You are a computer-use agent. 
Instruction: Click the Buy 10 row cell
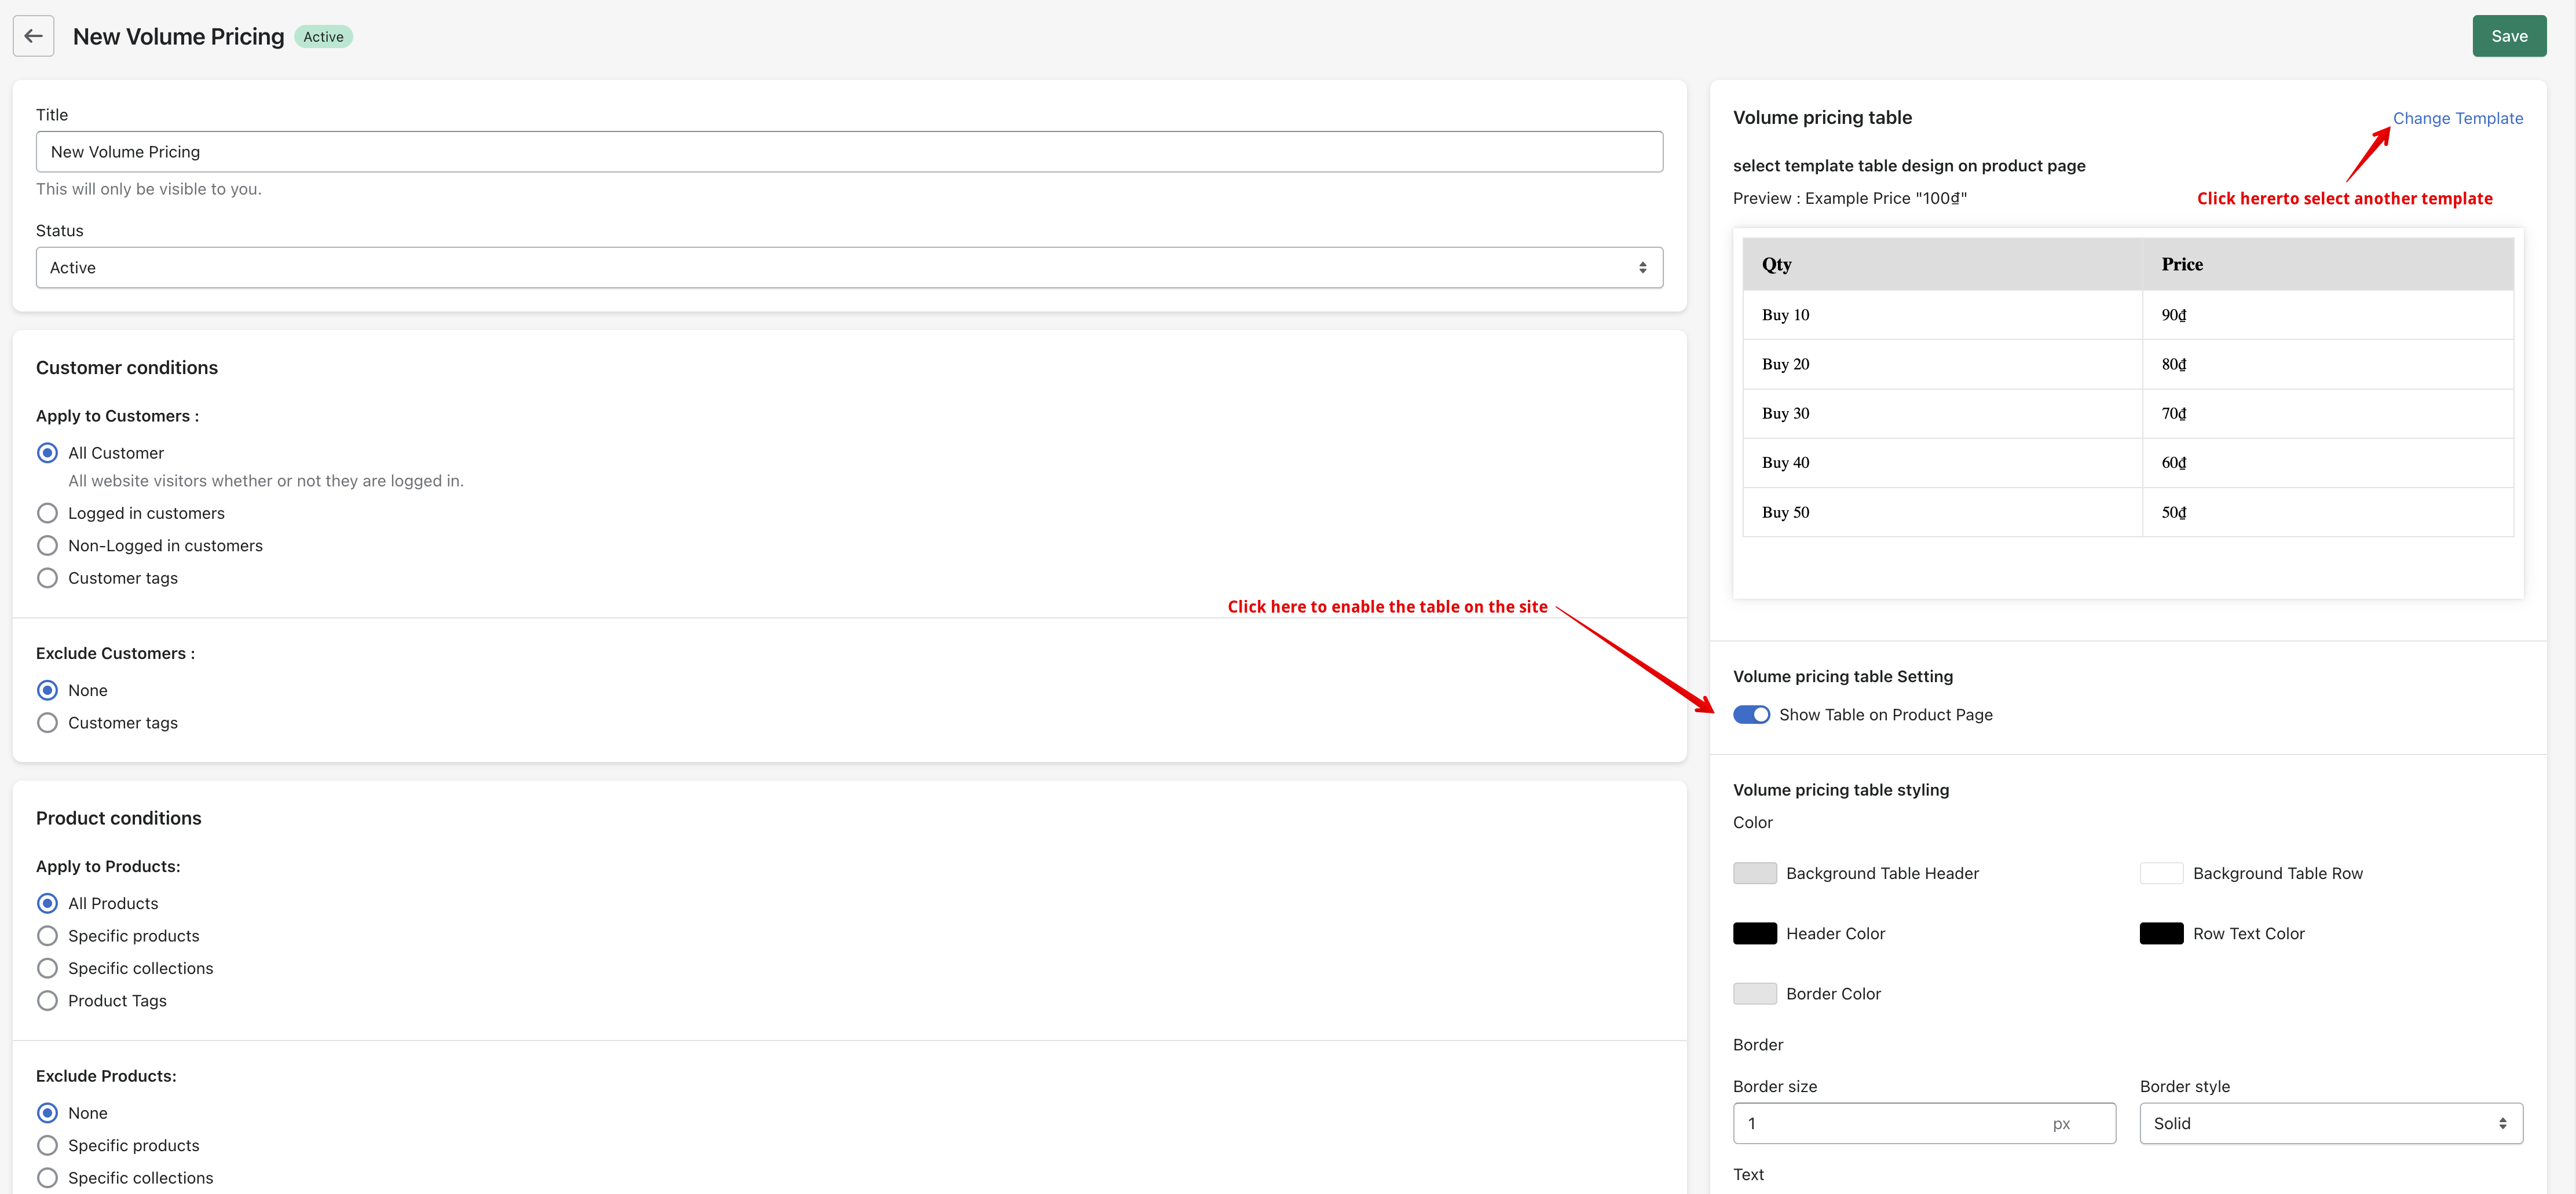click(x=1942, y=315)
